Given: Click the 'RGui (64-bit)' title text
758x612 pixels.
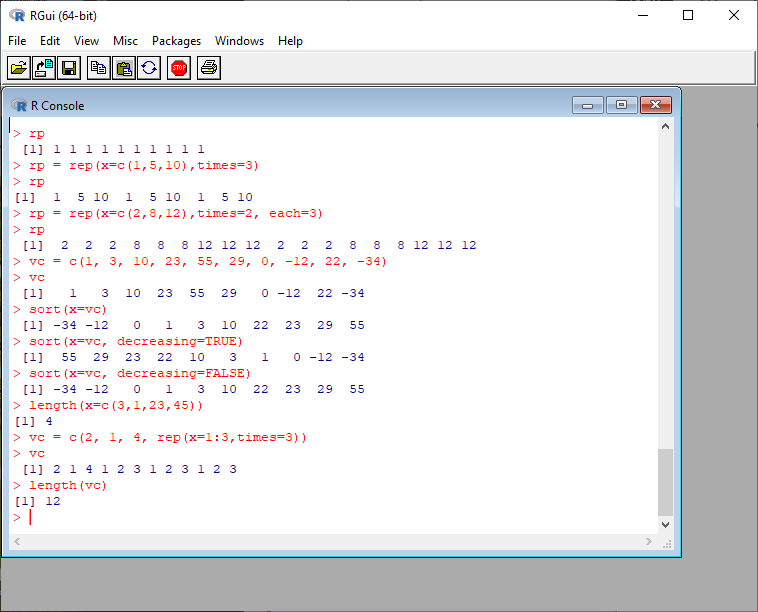Looking at the screenshot, I should tap(63, 15).
